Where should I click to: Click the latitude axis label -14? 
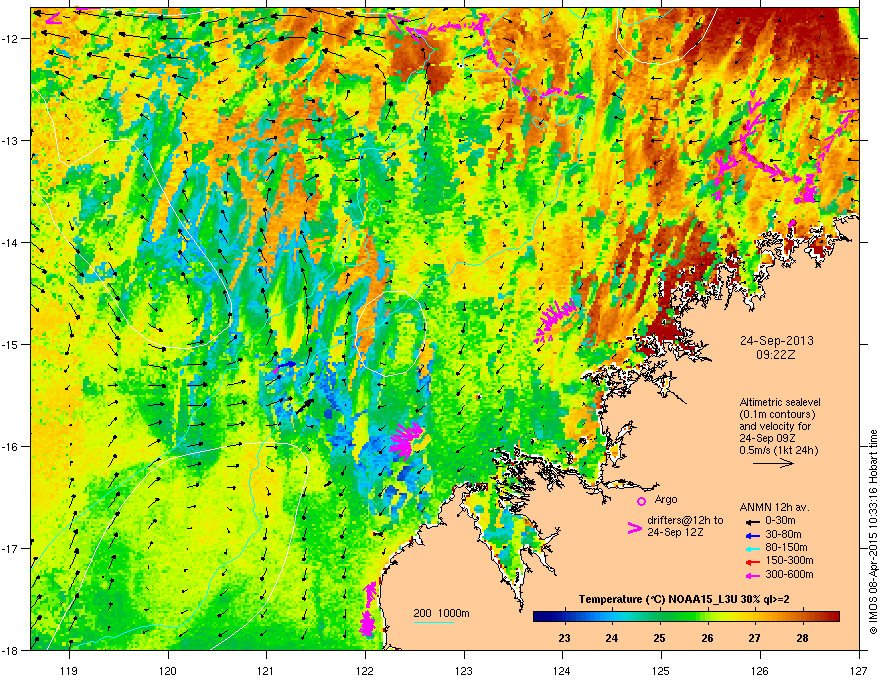[x=11, y=242]
